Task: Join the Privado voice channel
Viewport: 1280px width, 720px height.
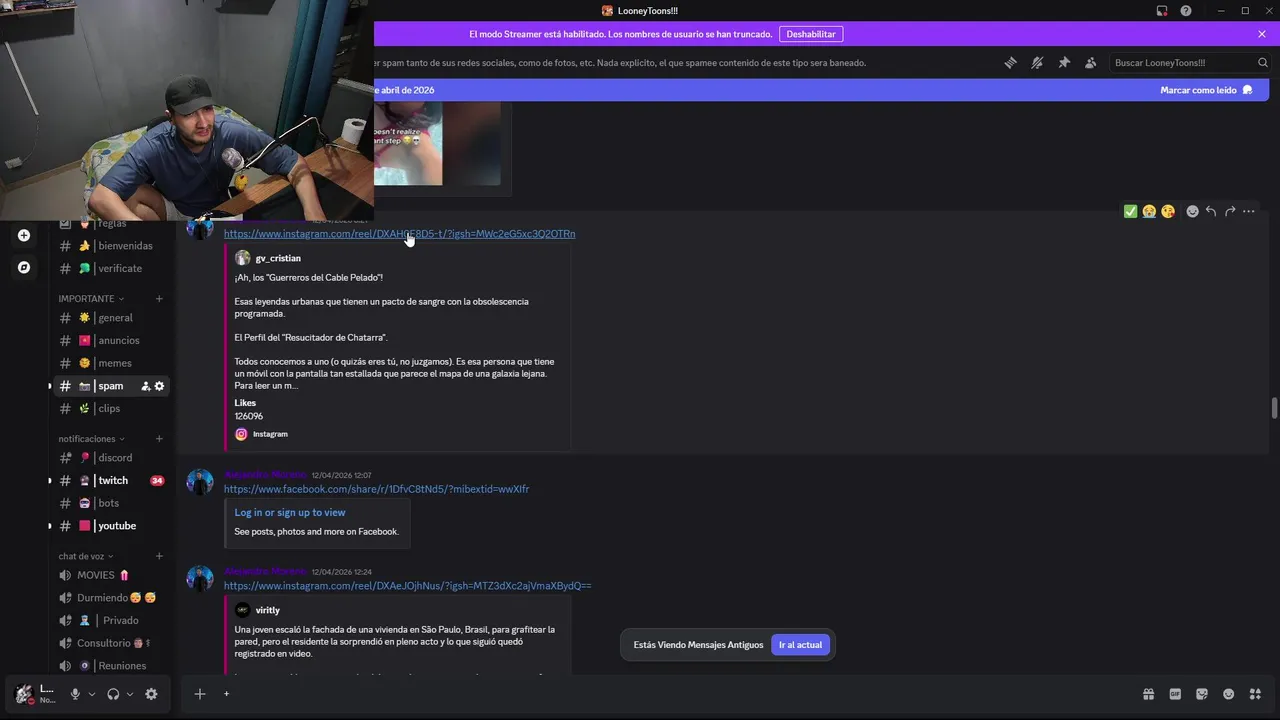Action: pyautogui.click(x=110, y=620)
